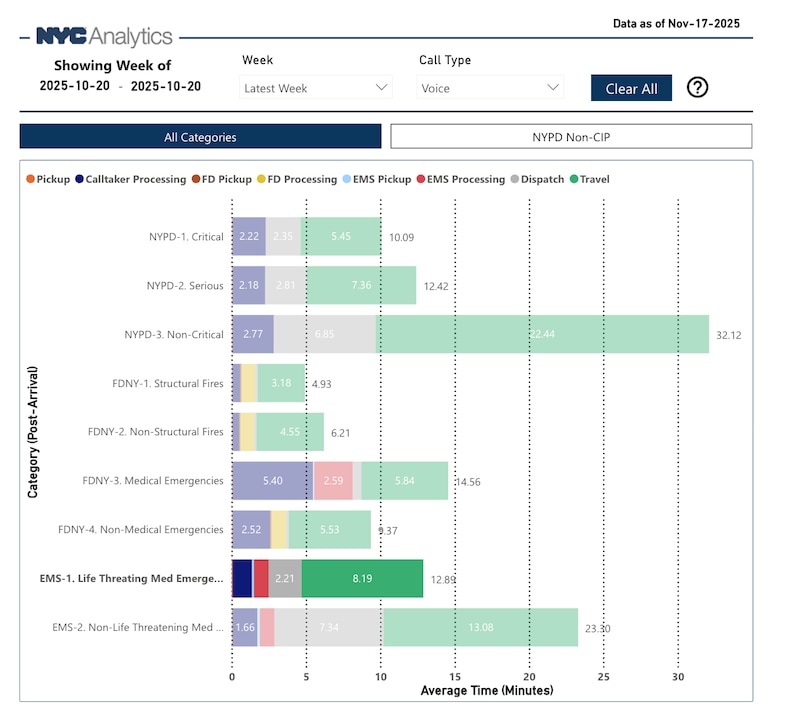This screenshot has height=710, width=800.
Task: Select the EMS Processing legend marker
Action: pyautogui.click(x=420, y=180)
